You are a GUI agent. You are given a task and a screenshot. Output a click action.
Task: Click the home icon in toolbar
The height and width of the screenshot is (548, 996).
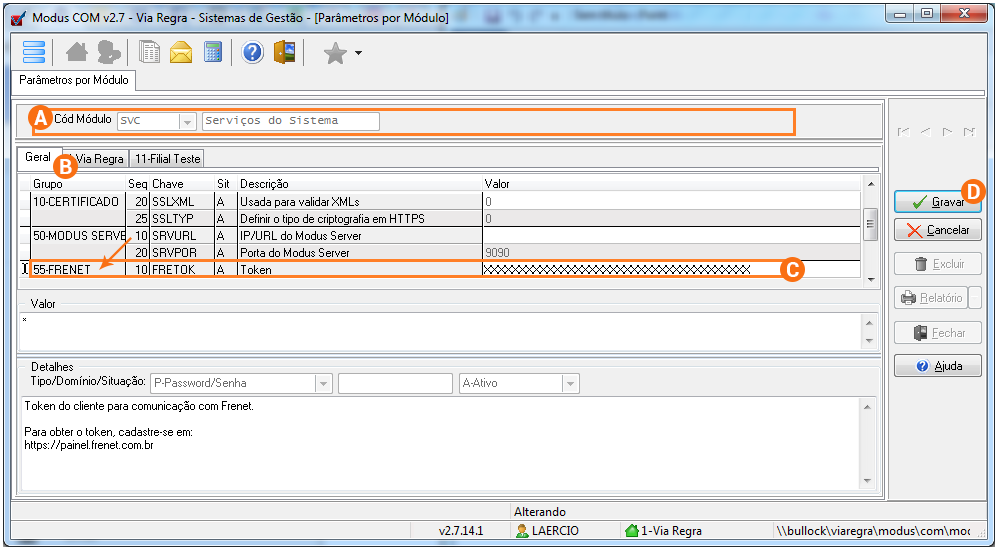click(x=77, y=52)
